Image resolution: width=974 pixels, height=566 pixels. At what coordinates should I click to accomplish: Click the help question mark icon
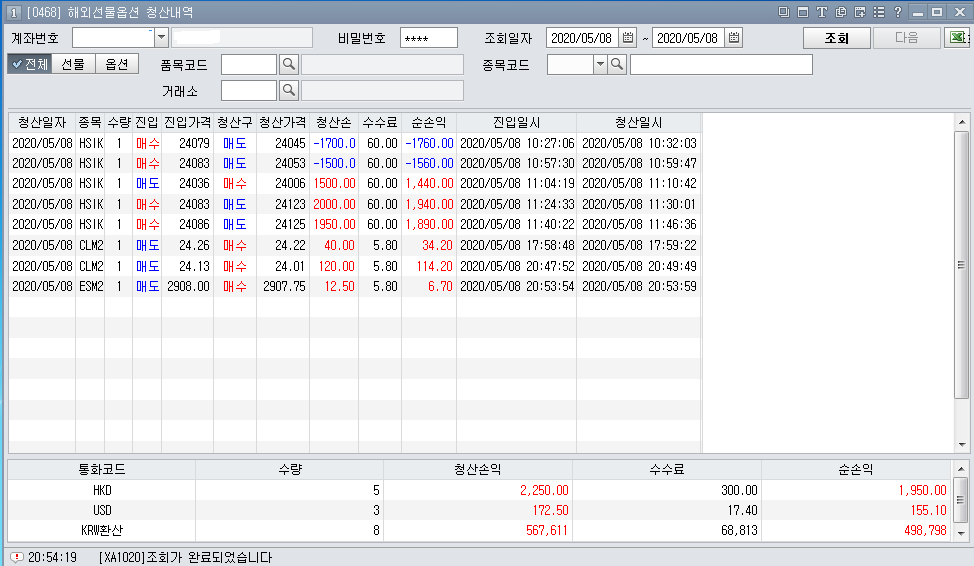coord(897,12)
